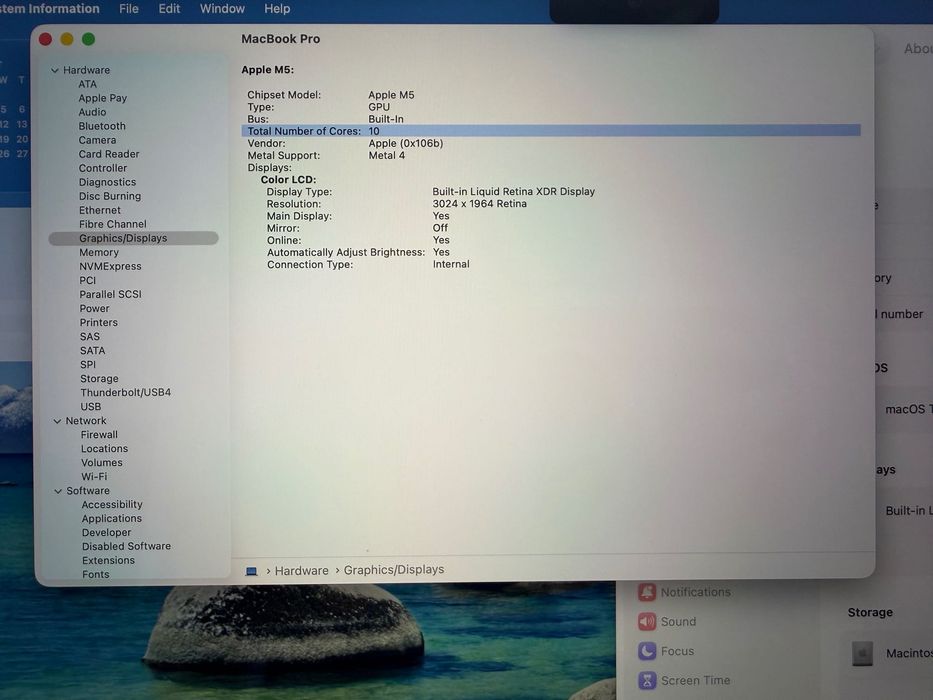Select Card Reader in the sidebar
This screenshot has width=933, height=700.
coord(109,154)
